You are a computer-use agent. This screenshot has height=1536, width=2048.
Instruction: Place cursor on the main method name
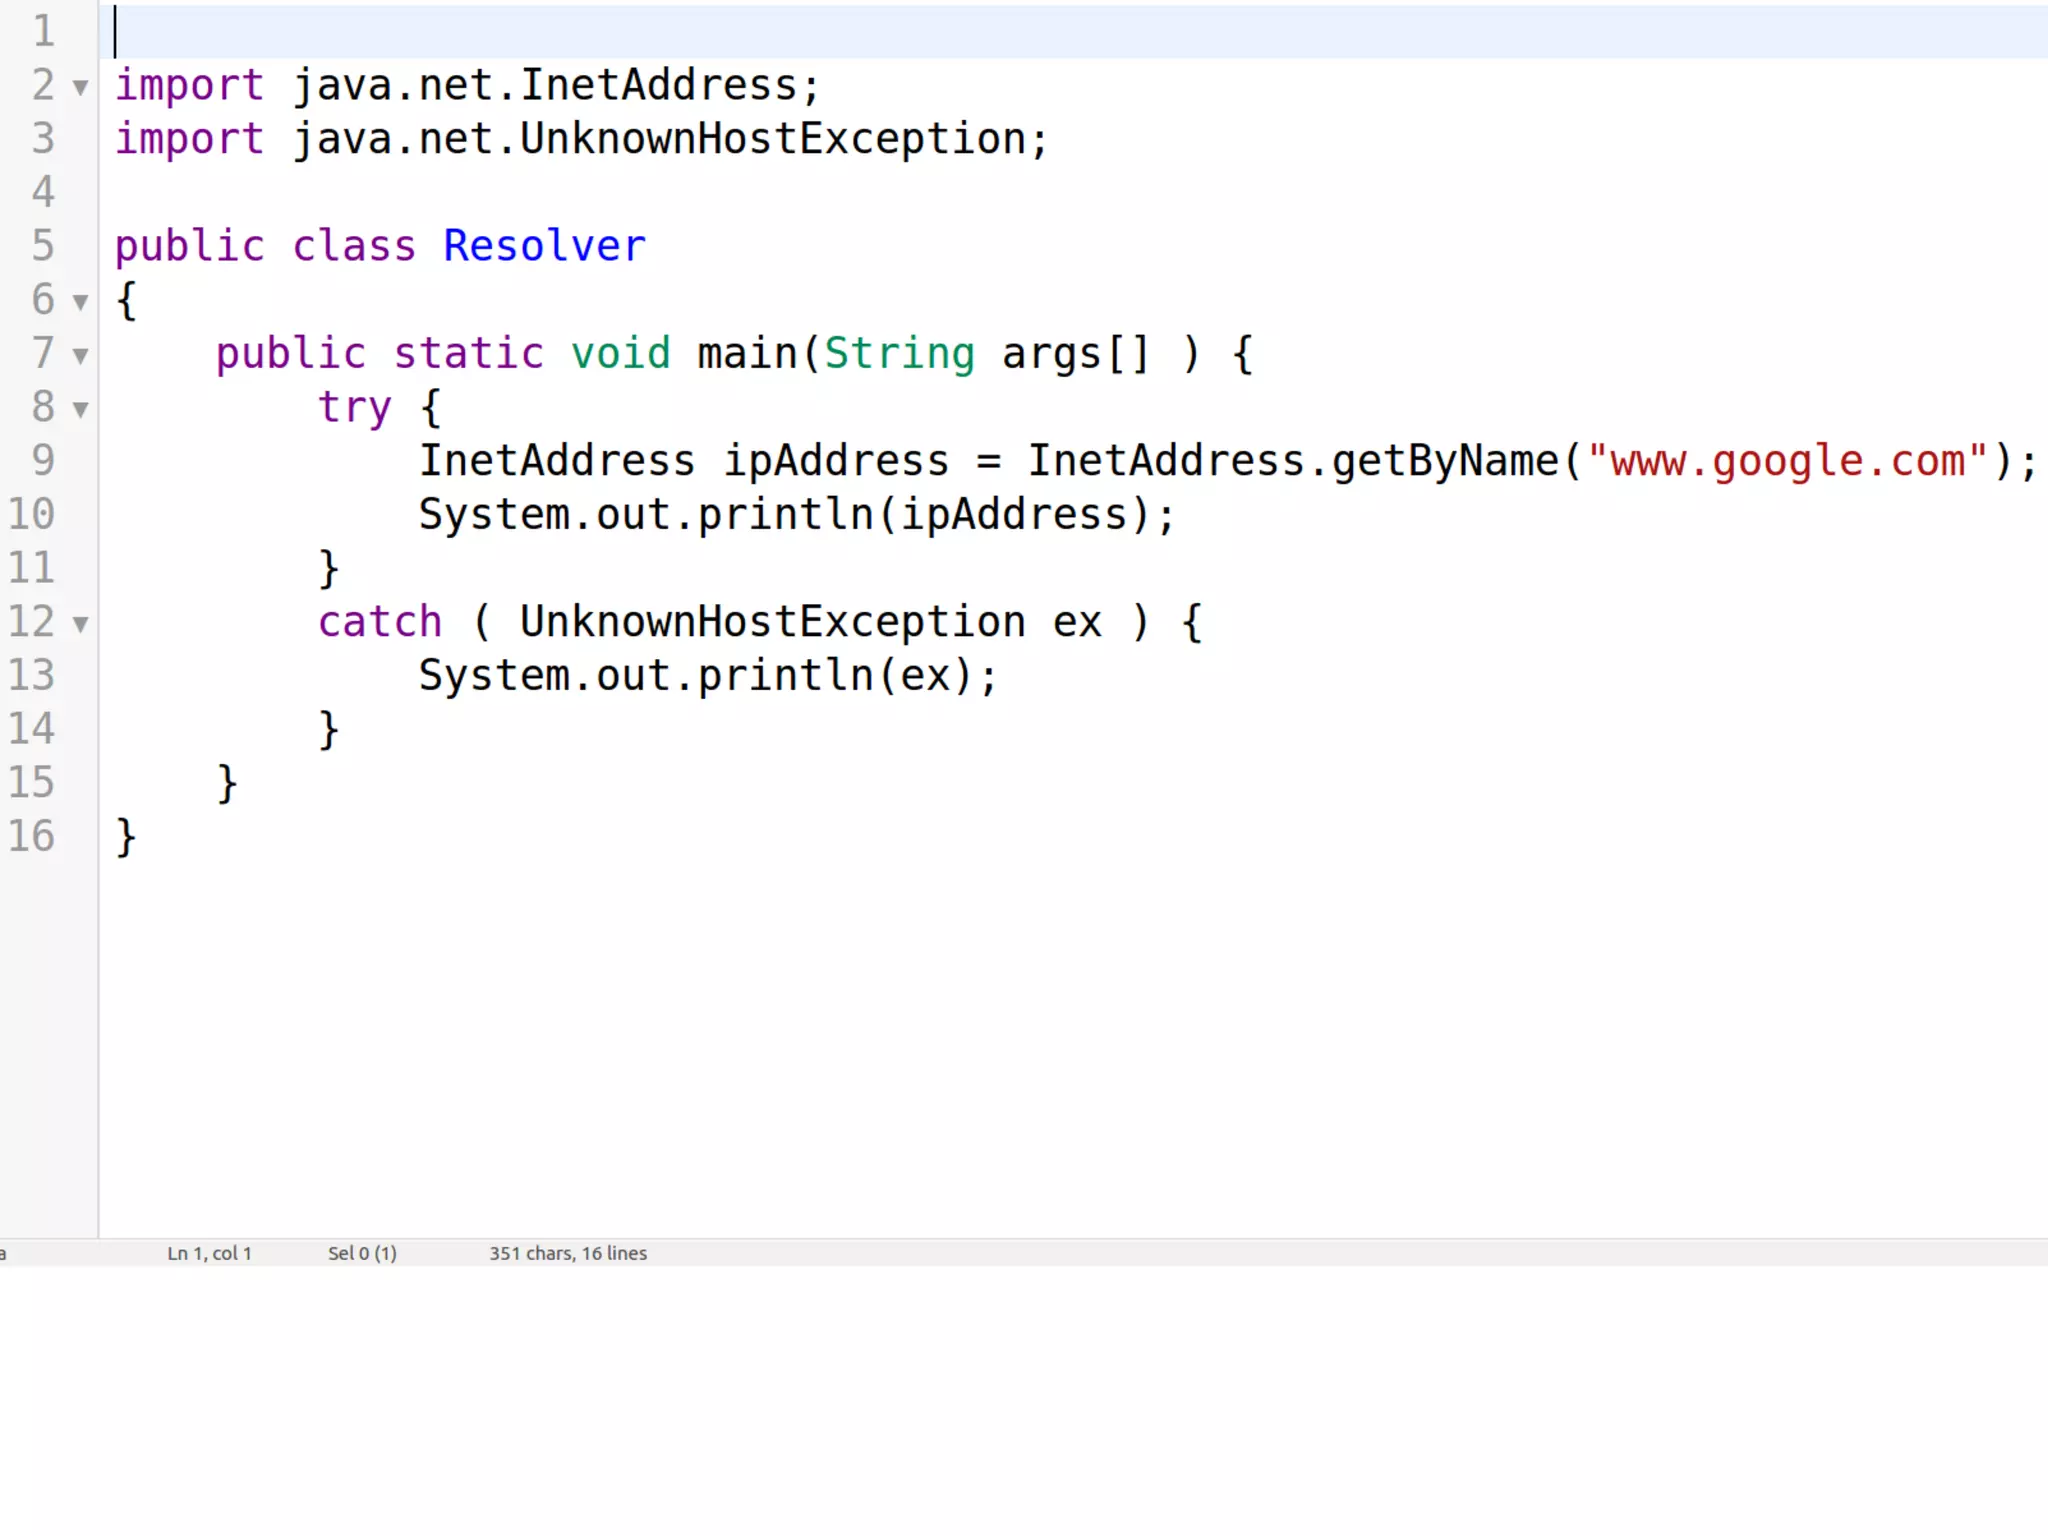[746, 354]
